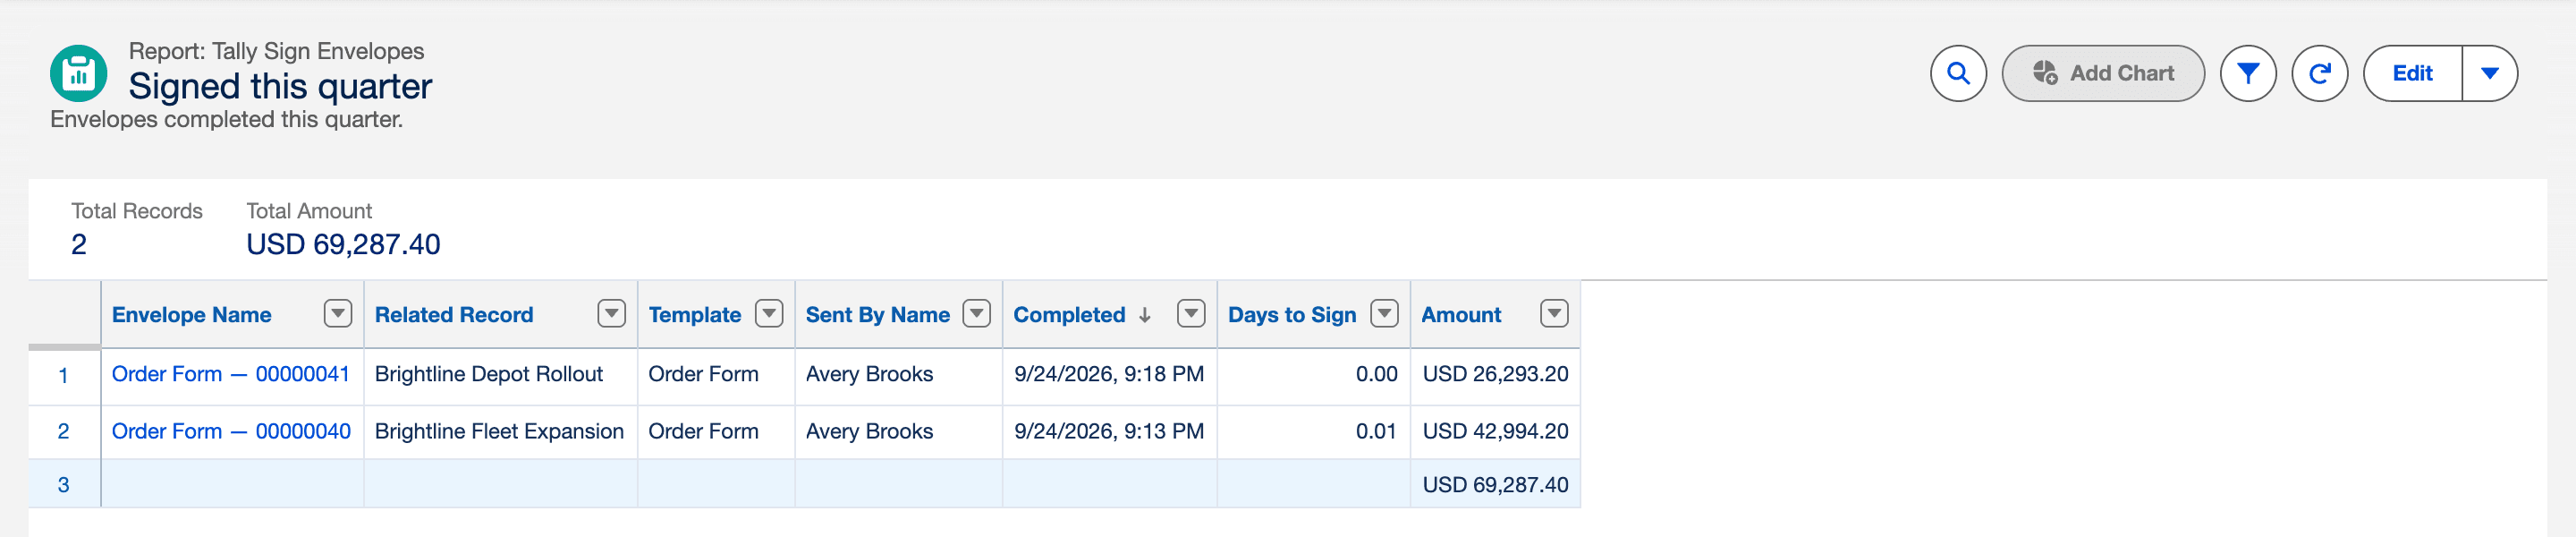2576x537 pixels.
Task: Open more actions arrow next to Edit
Action: 2489,73
